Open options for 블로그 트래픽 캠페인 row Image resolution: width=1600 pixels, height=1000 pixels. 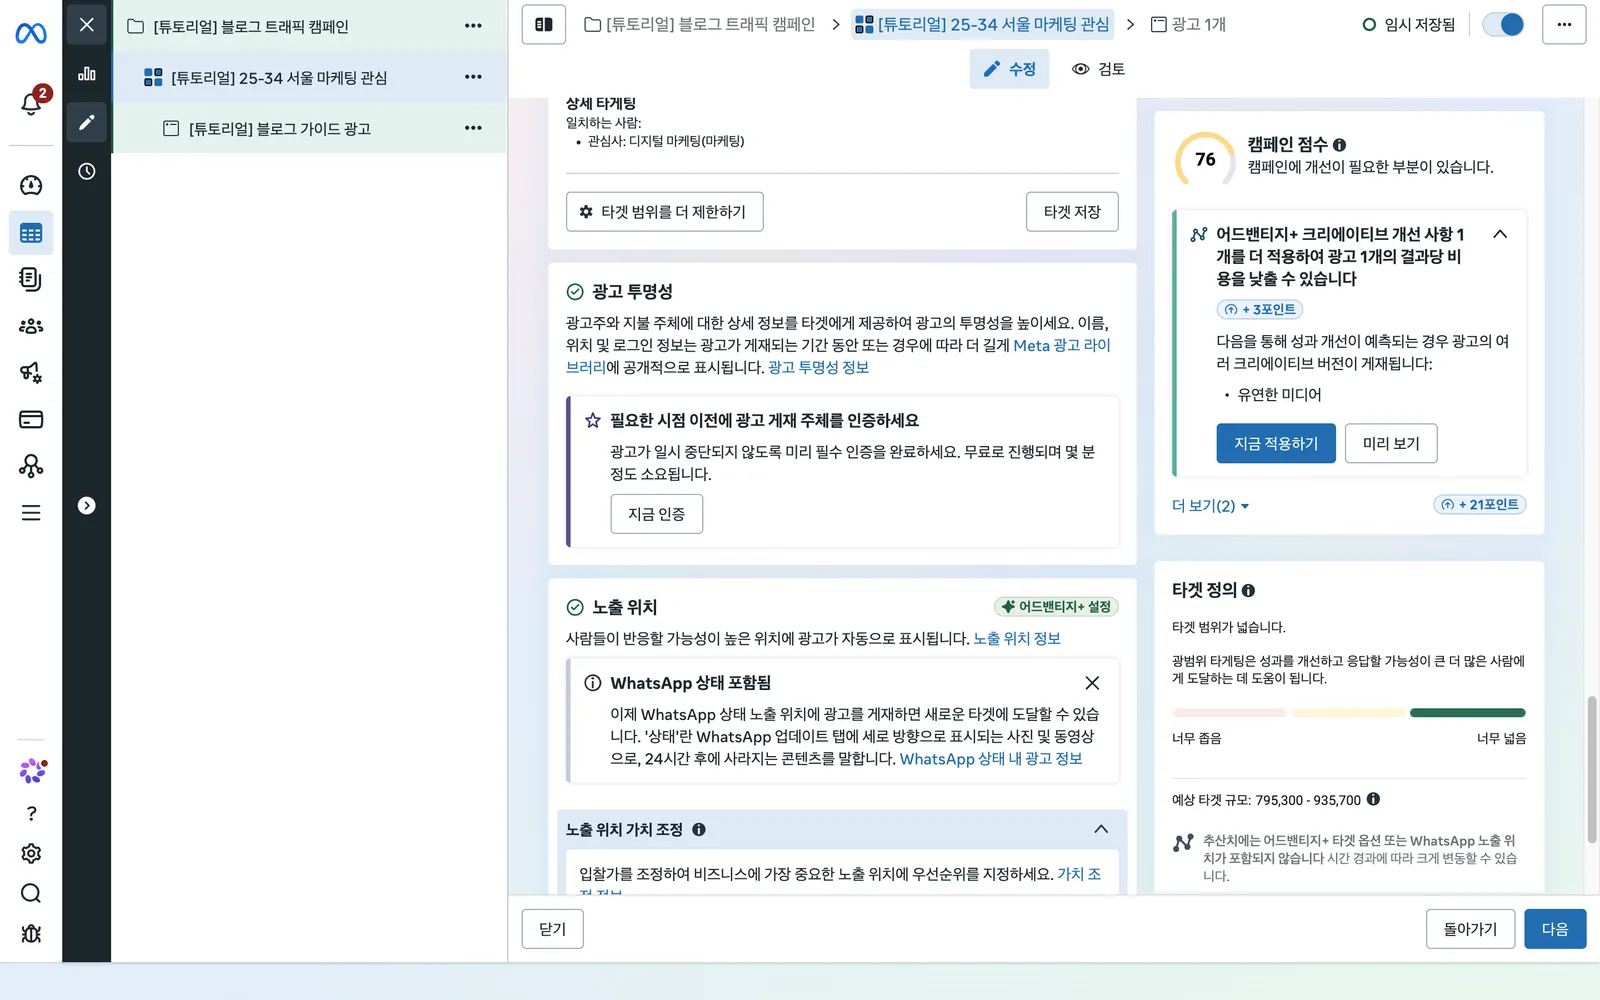click(x=473, y=26)
